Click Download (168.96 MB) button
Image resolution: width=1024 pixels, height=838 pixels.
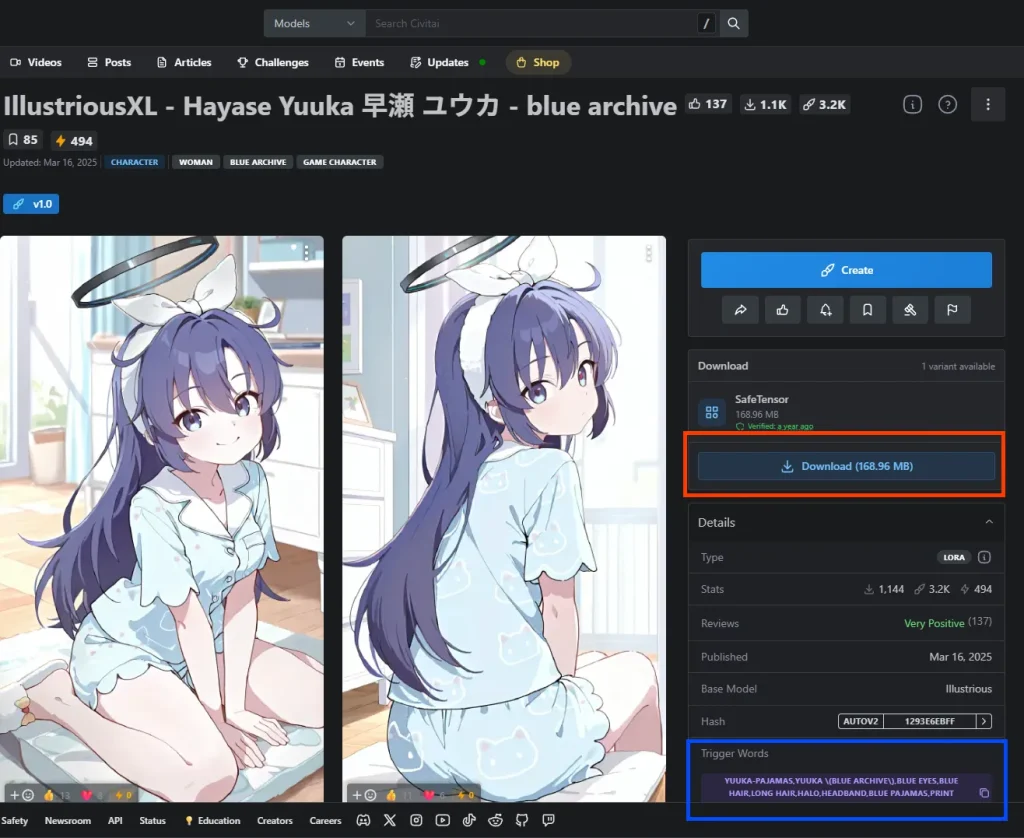pos(846,466)
